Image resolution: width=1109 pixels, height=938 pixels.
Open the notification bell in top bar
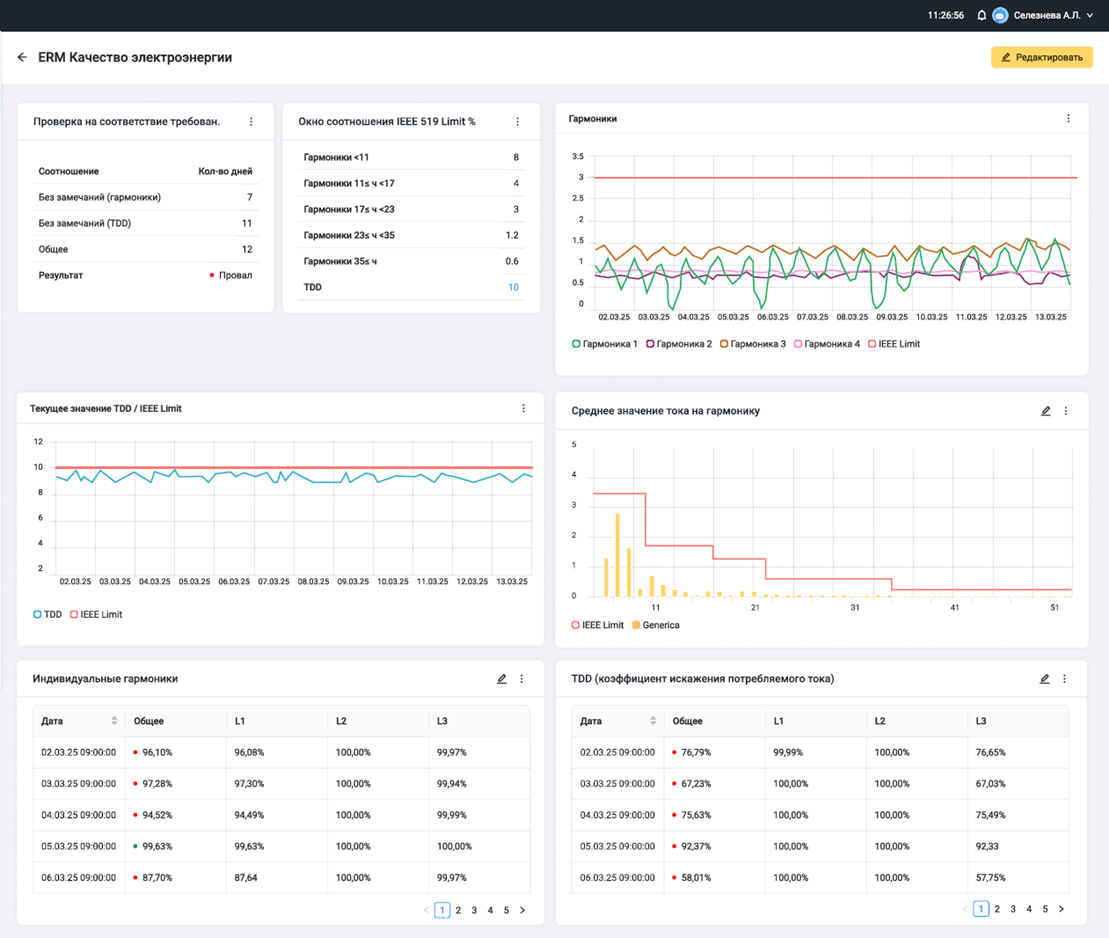click(981, 16)
